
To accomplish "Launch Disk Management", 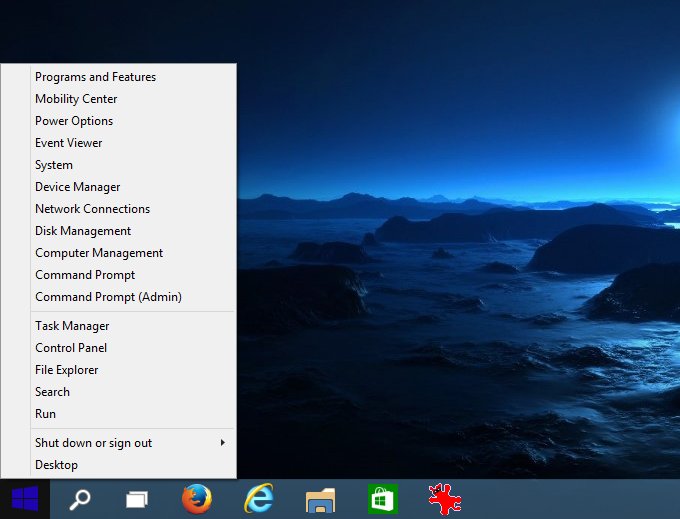I will 134,231.
